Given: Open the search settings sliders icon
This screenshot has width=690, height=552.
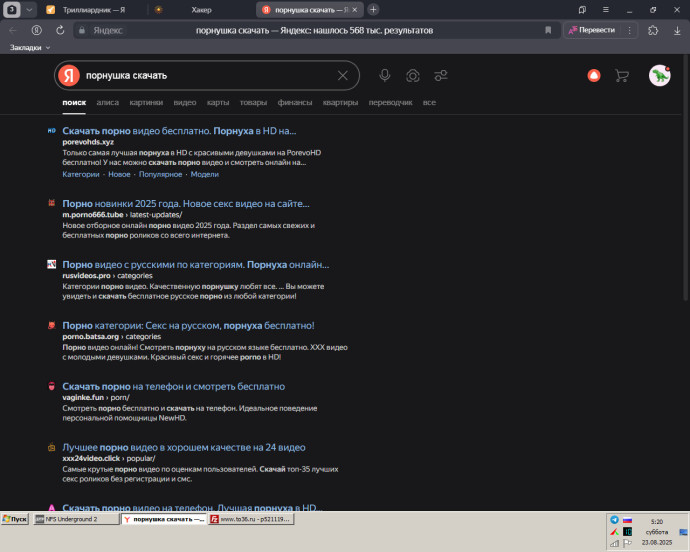Looking at the screenshot, I should [x=441, y=75].
